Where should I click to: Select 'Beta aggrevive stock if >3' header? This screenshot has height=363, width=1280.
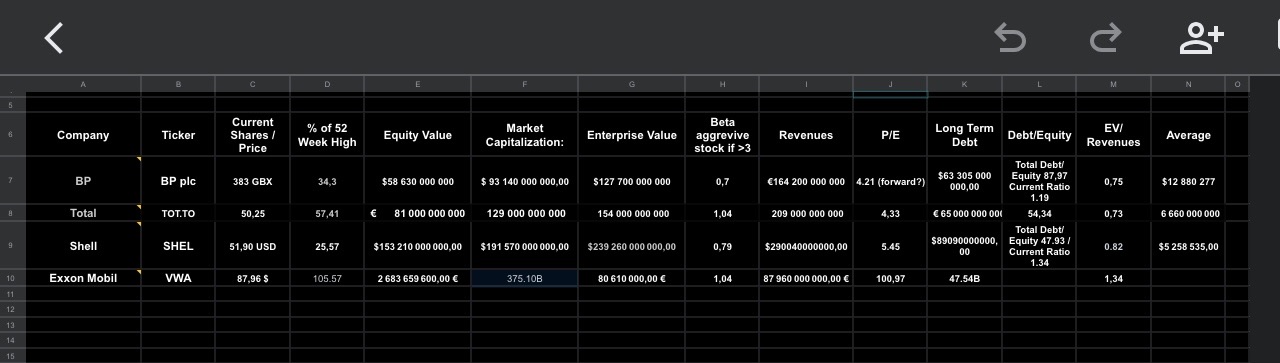(x=722, y=135)
